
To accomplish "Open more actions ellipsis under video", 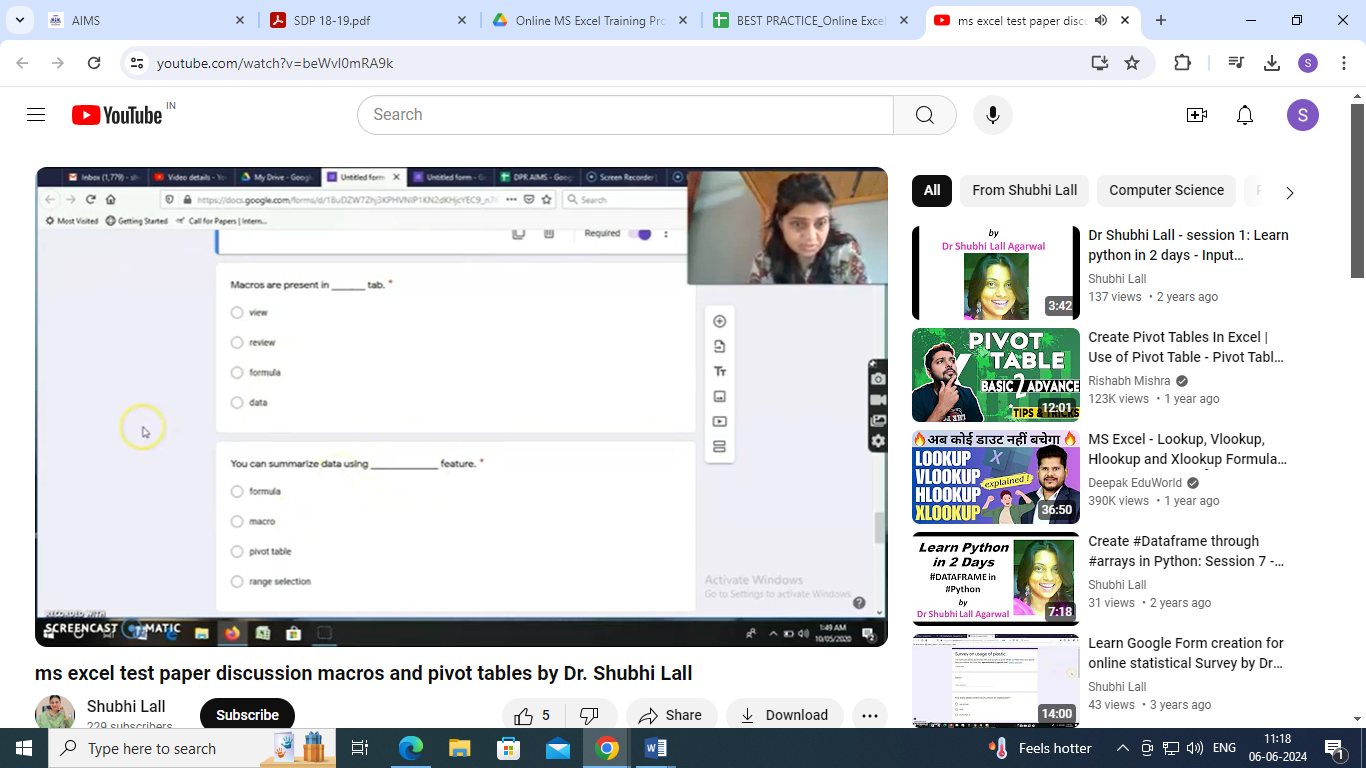I will 870,715.
